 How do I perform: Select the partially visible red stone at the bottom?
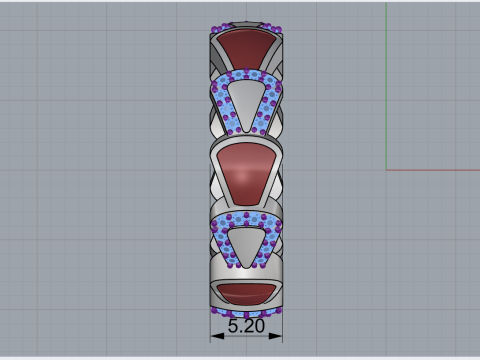coord(246,294)
